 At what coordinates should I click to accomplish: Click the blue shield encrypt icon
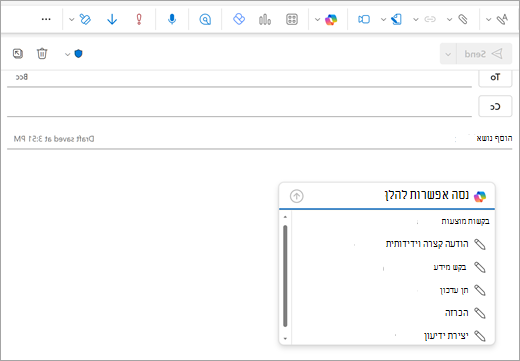tap(78, 54)
